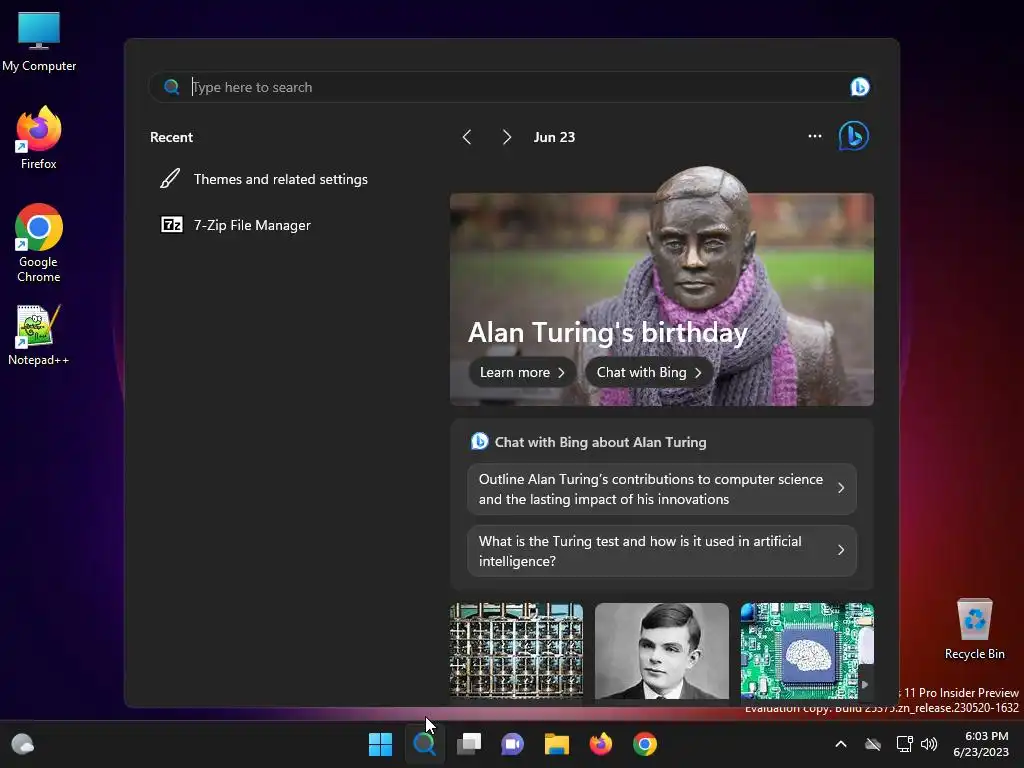The height and width of the screenshot is (768, 1024).
Task: Select Notepad++ desktop shortcut
Action: 38,335
